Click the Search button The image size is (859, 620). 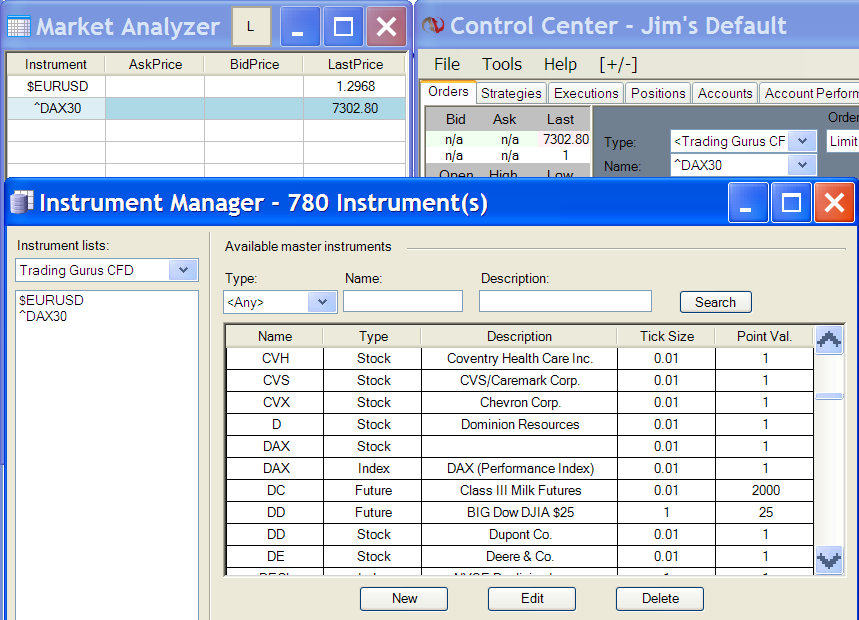(715, 302)
